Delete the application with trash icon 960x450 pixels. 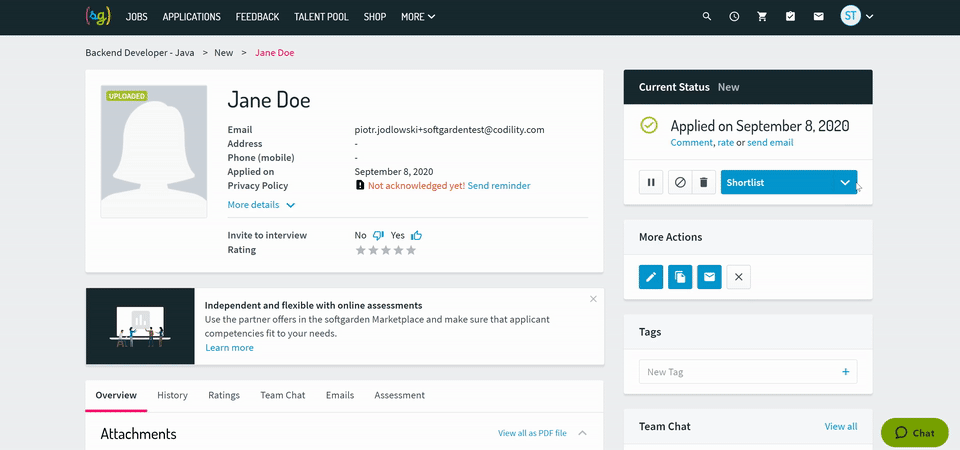703,183
